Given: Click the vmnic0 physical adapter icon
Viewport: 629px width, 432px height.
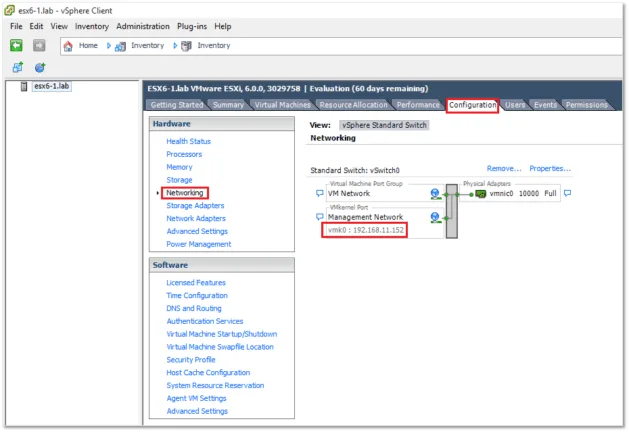Looking at the screenshot, I should pyautogui.click(x=480, y=194).
